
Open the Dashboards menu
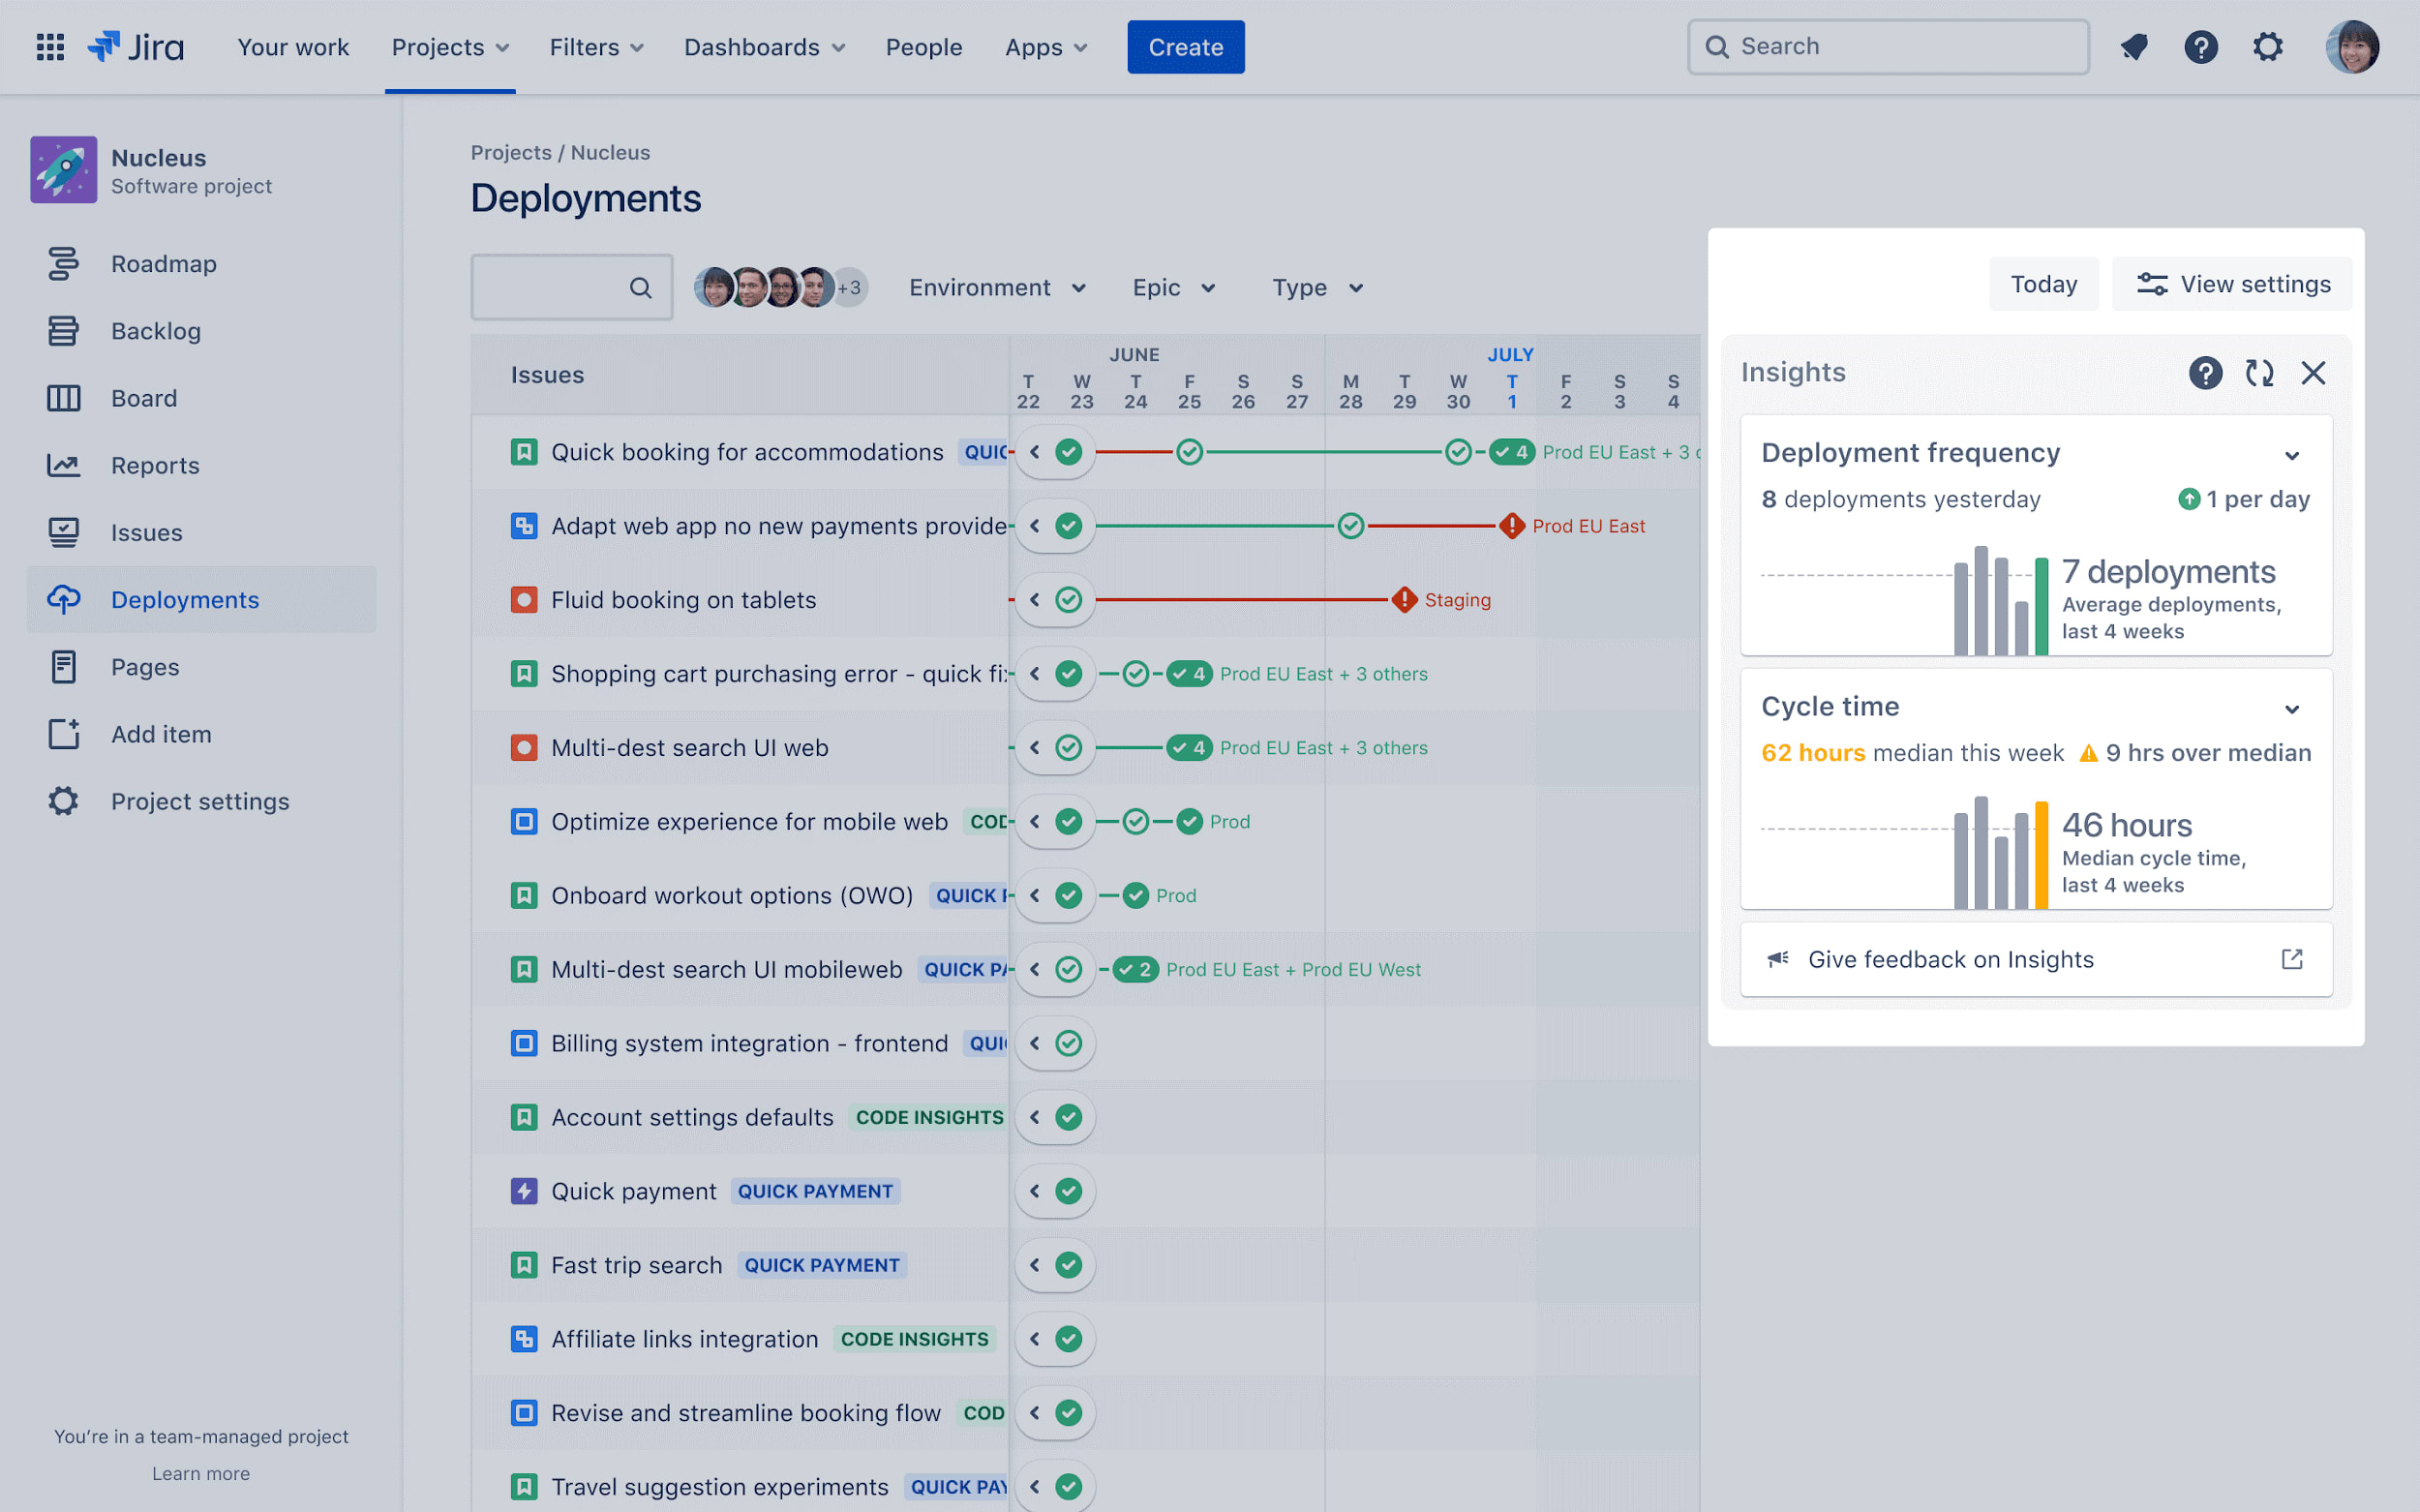pos(764,47)
